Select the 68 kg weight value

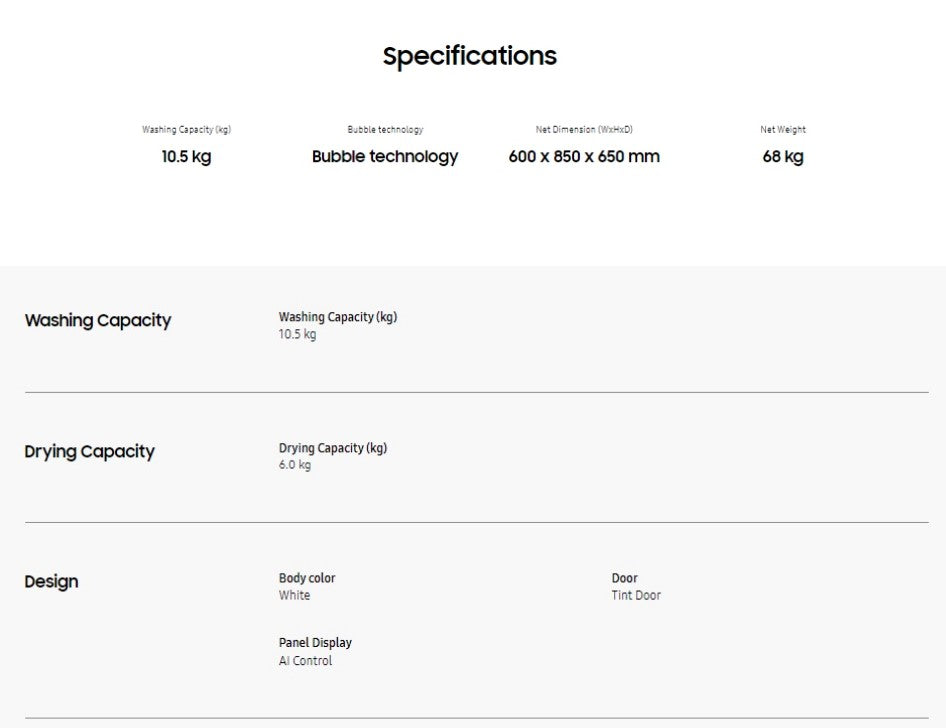(783, 157)
